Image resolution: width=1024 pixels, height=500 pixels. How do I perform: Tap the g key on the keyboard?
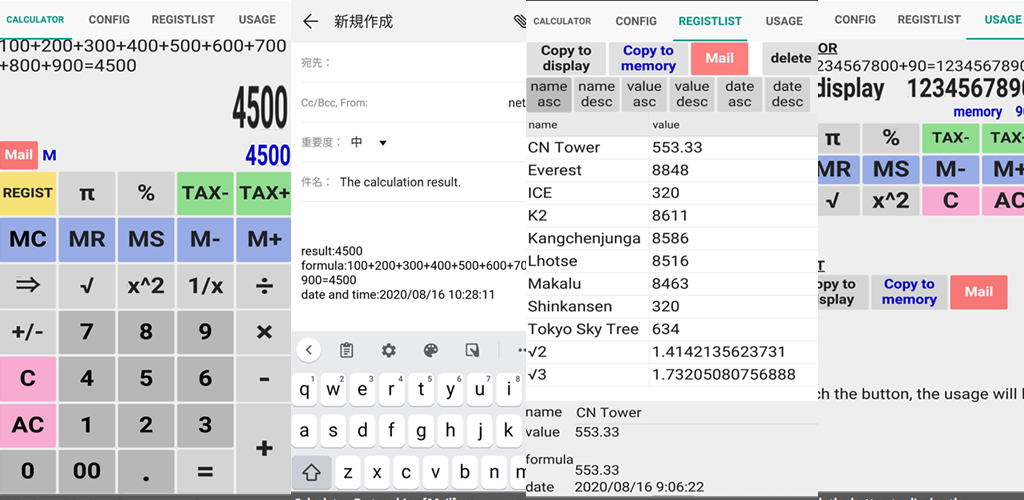(x=421, y=431)
